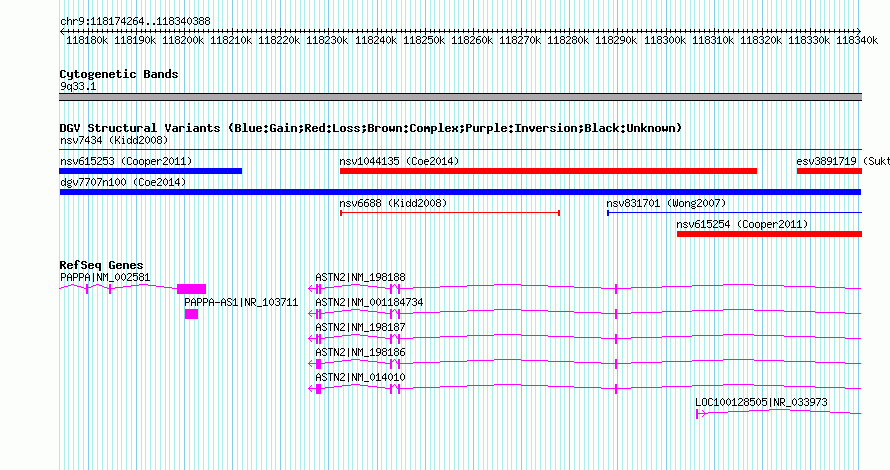Click the 118340k ruler tick label
Screen dimensions: 890x470
tap(857, 40)
